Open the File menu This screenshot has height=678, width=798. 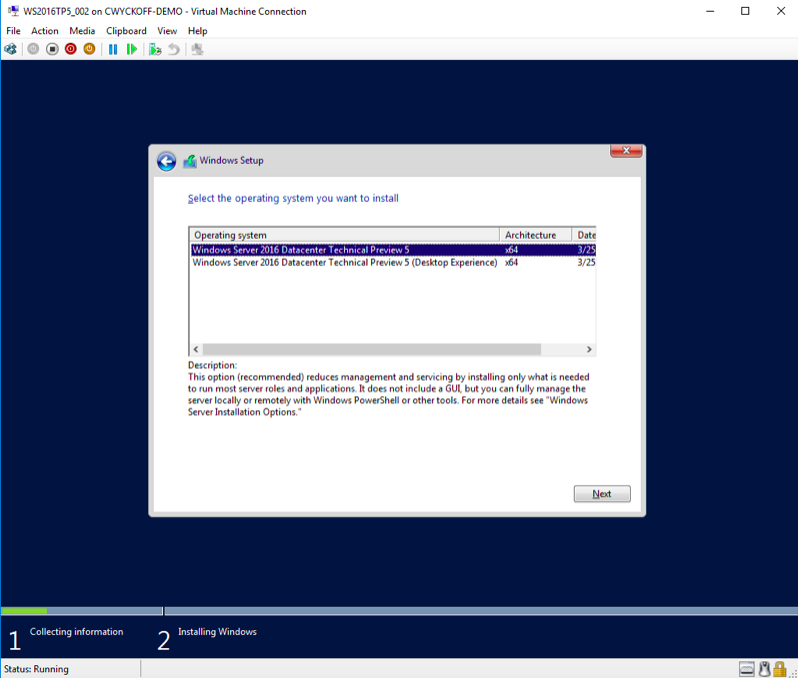click(13, 31)
